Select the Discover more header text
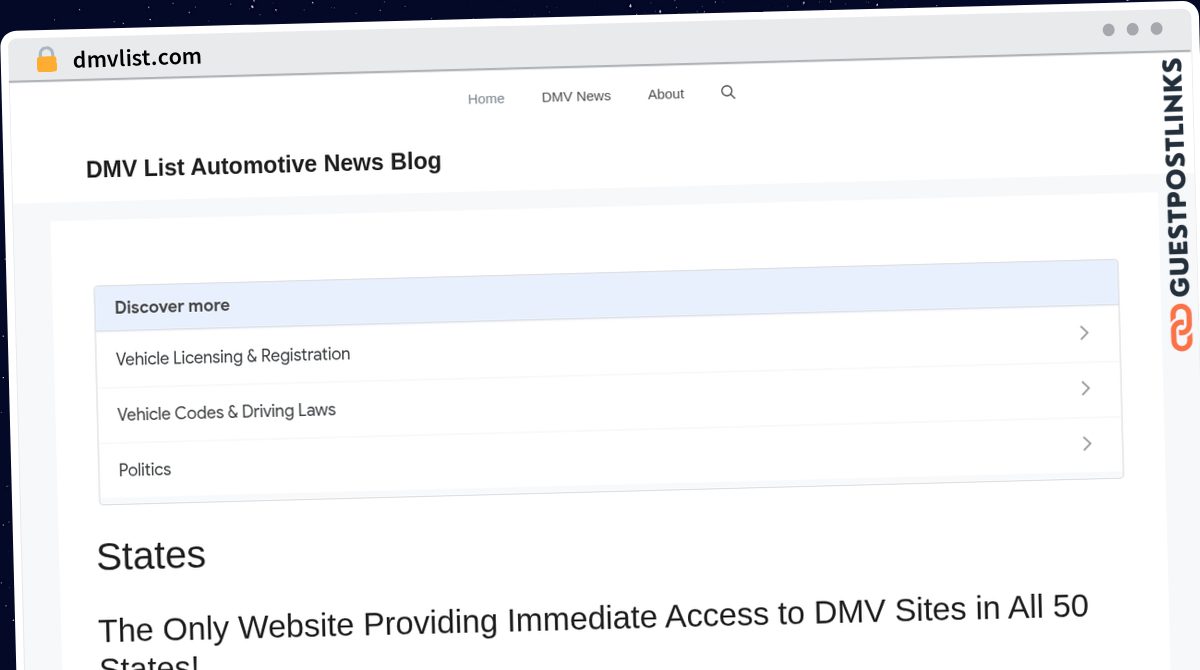 (172, 306)
